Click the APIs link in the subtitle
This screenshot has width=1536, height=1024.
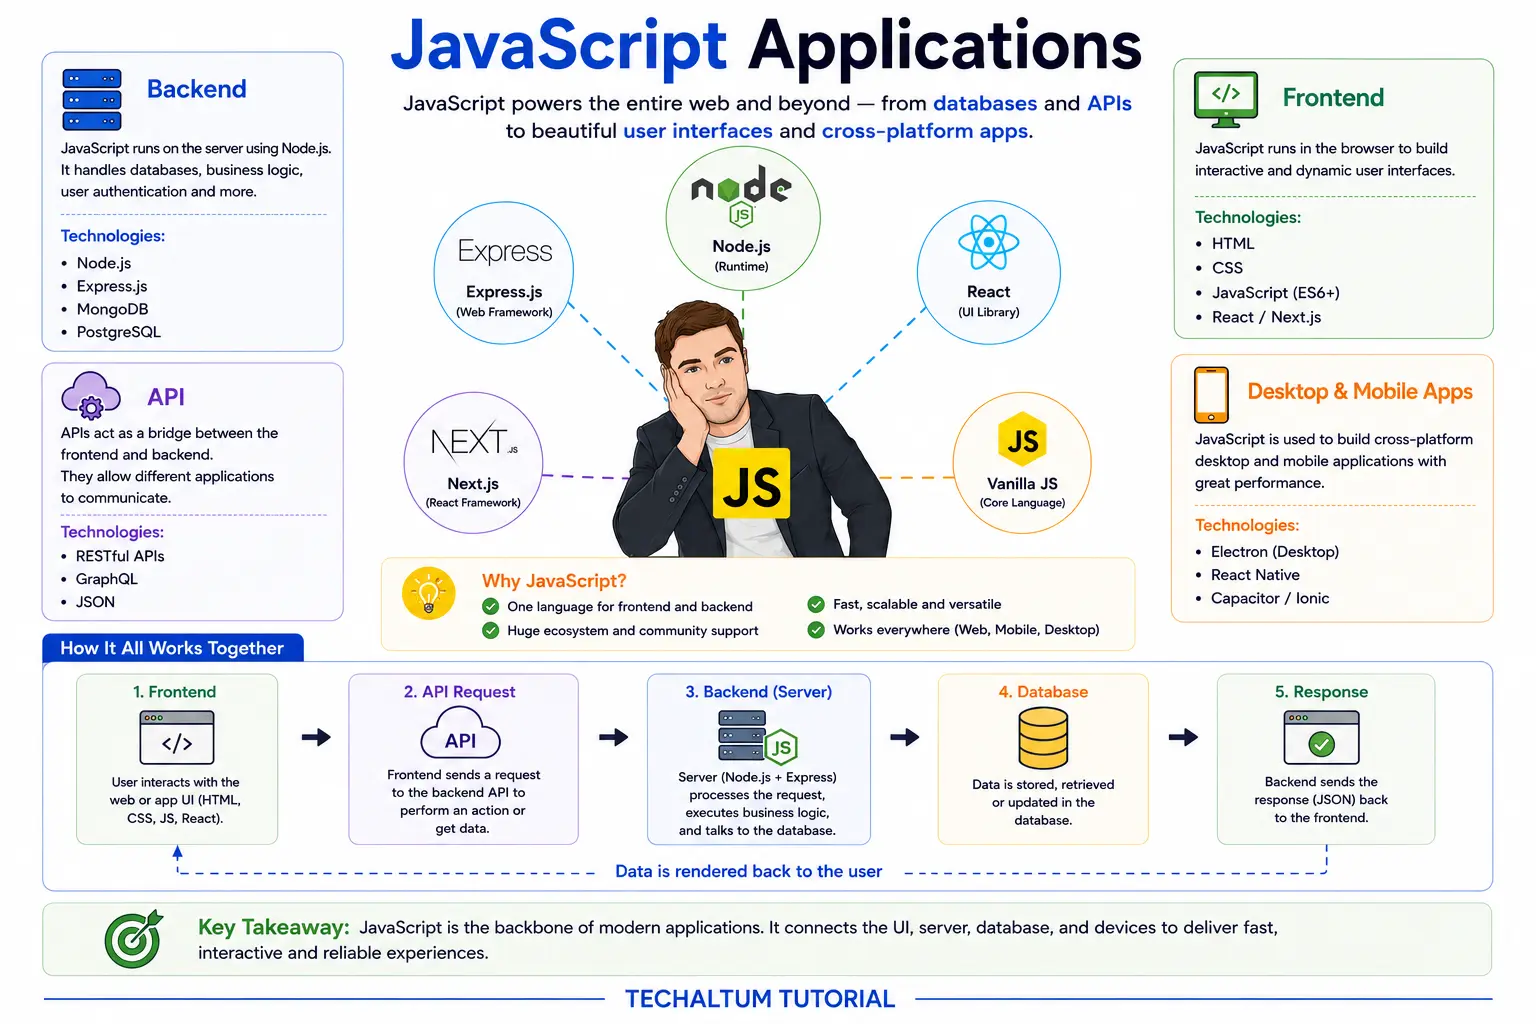pyautogui.click(x=1109, y=104)
